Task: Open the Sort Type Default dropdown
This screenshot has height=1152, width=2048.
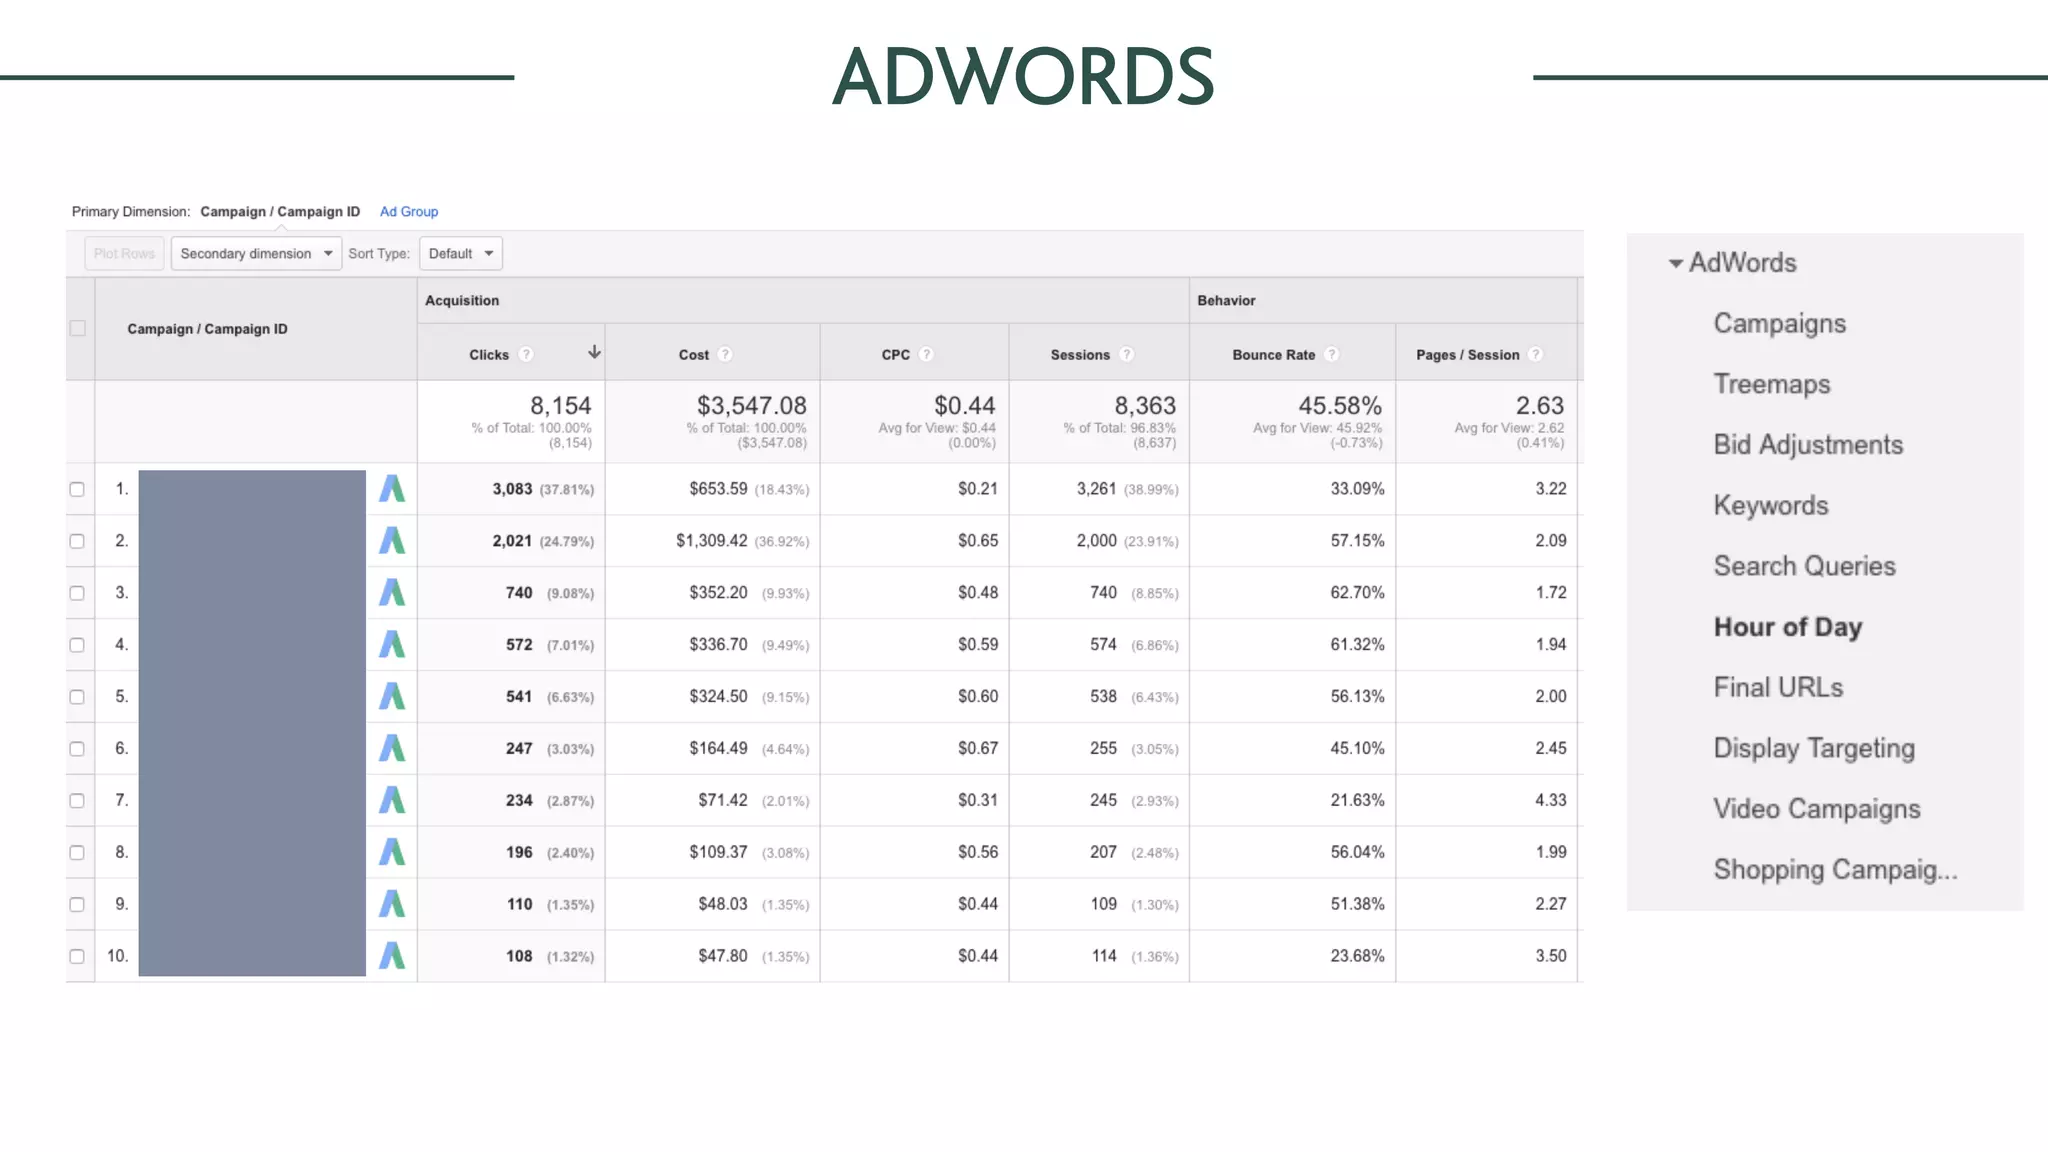Action: 461,254
